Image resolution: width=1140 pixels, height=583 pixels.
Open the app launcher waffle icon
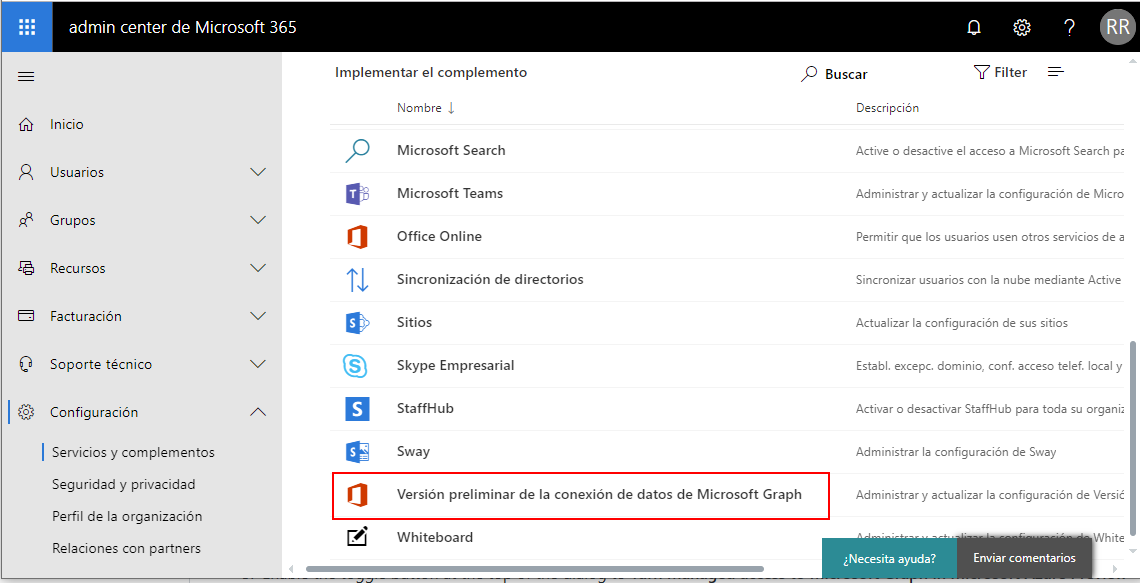(27, 27)
